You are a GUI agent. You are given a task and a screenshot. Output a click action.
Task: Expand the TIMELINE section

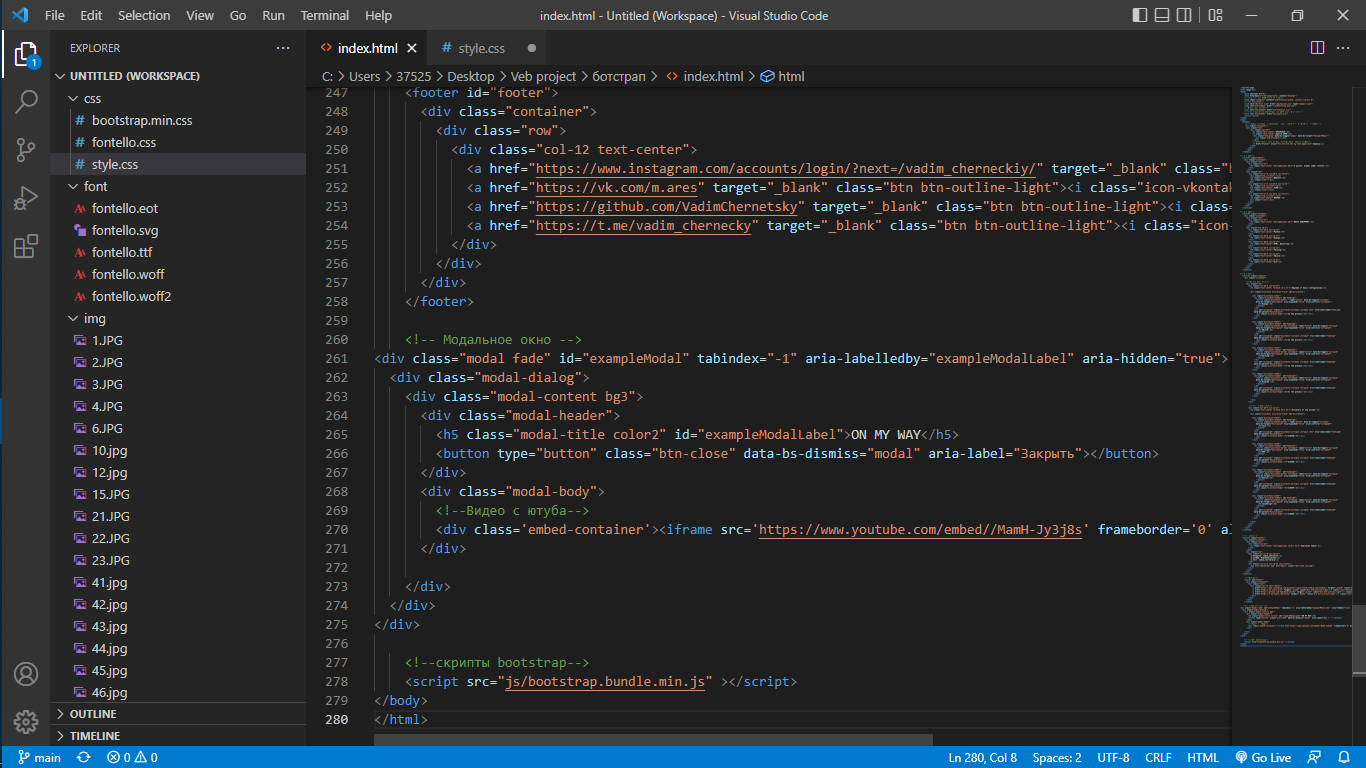tap(95, 736)
